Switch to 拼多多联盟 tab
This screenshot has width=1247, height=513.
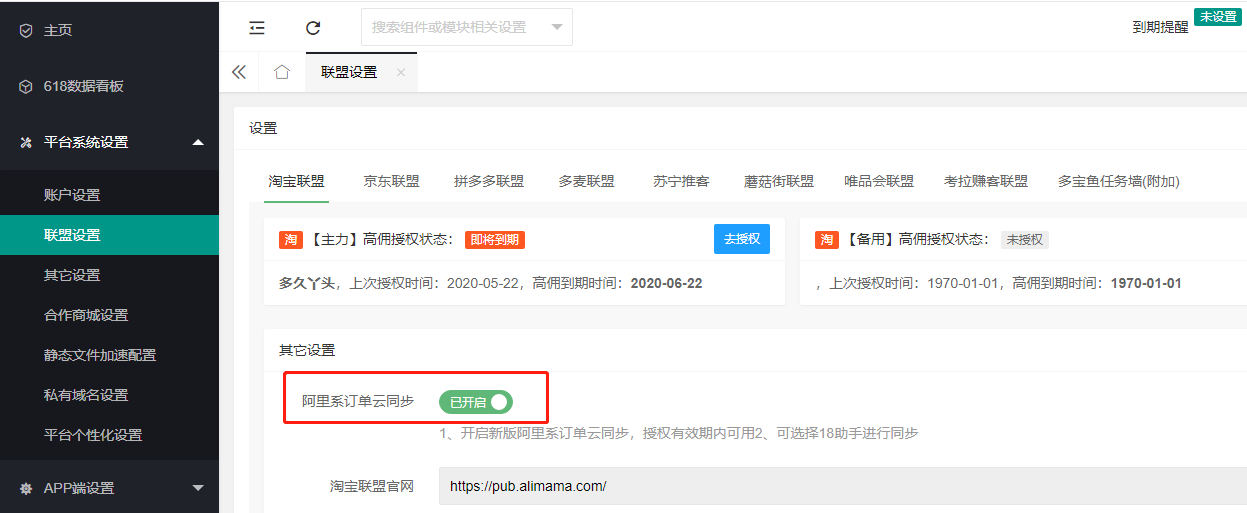pyautogui.click(x=489, y=181)
